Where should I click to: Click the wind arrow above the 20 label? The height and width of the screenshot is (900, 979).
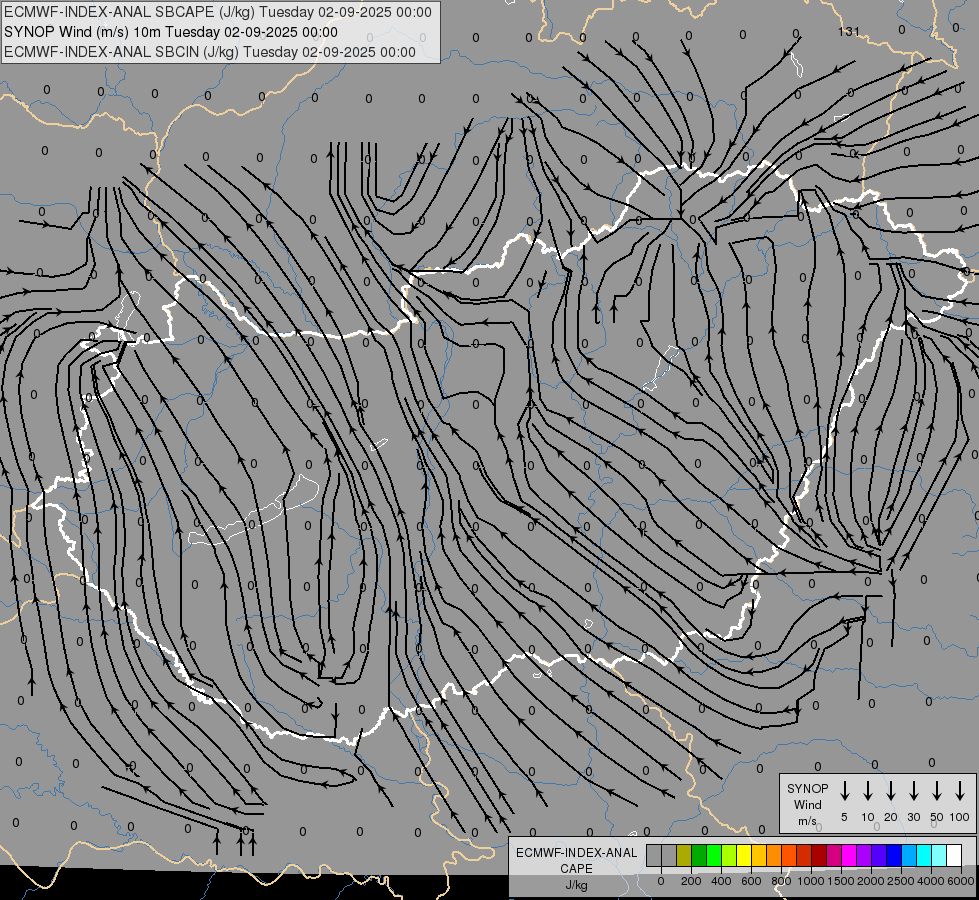[891, 791]
